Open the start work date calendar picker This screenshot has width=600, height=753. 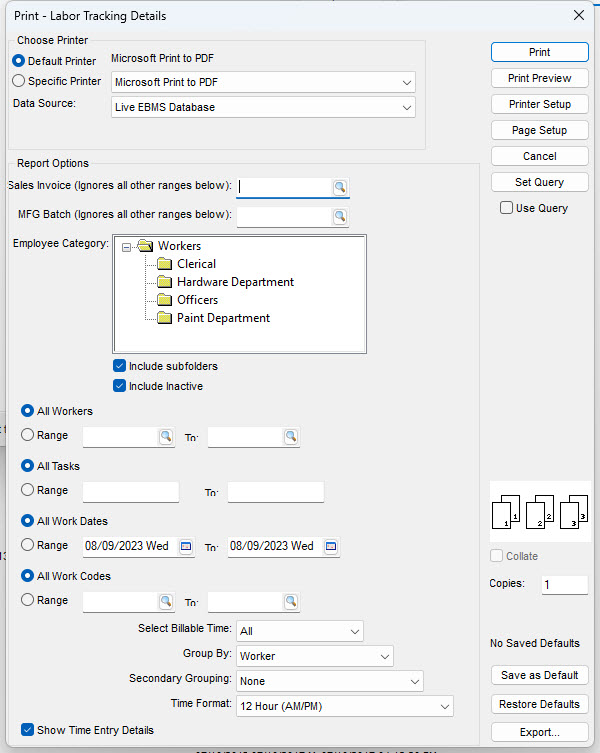(186, 547)
